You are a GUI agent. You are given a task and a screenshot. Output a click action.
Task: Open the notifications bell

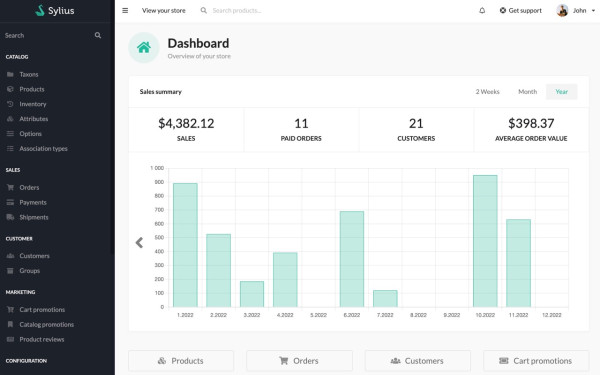point(482,10)
